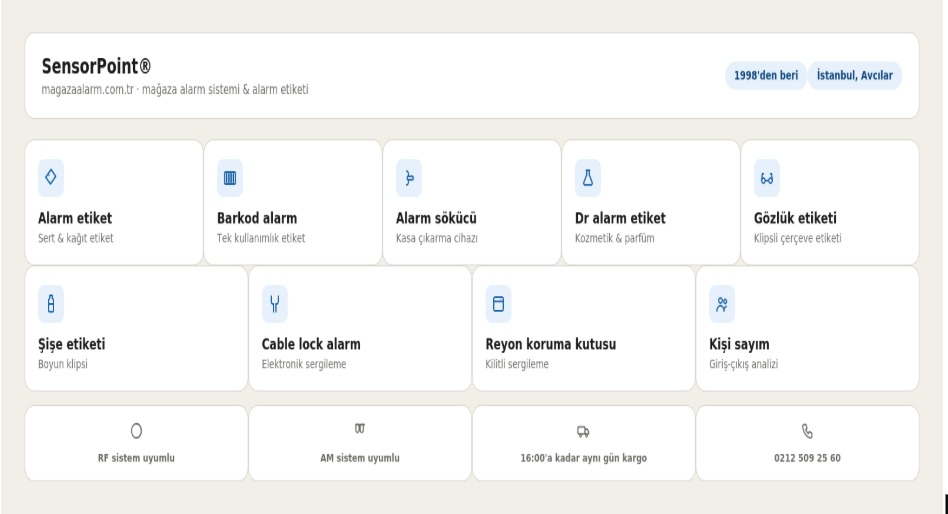
Task: Open the Reyon koruma kutusu title
Action: 551,344
